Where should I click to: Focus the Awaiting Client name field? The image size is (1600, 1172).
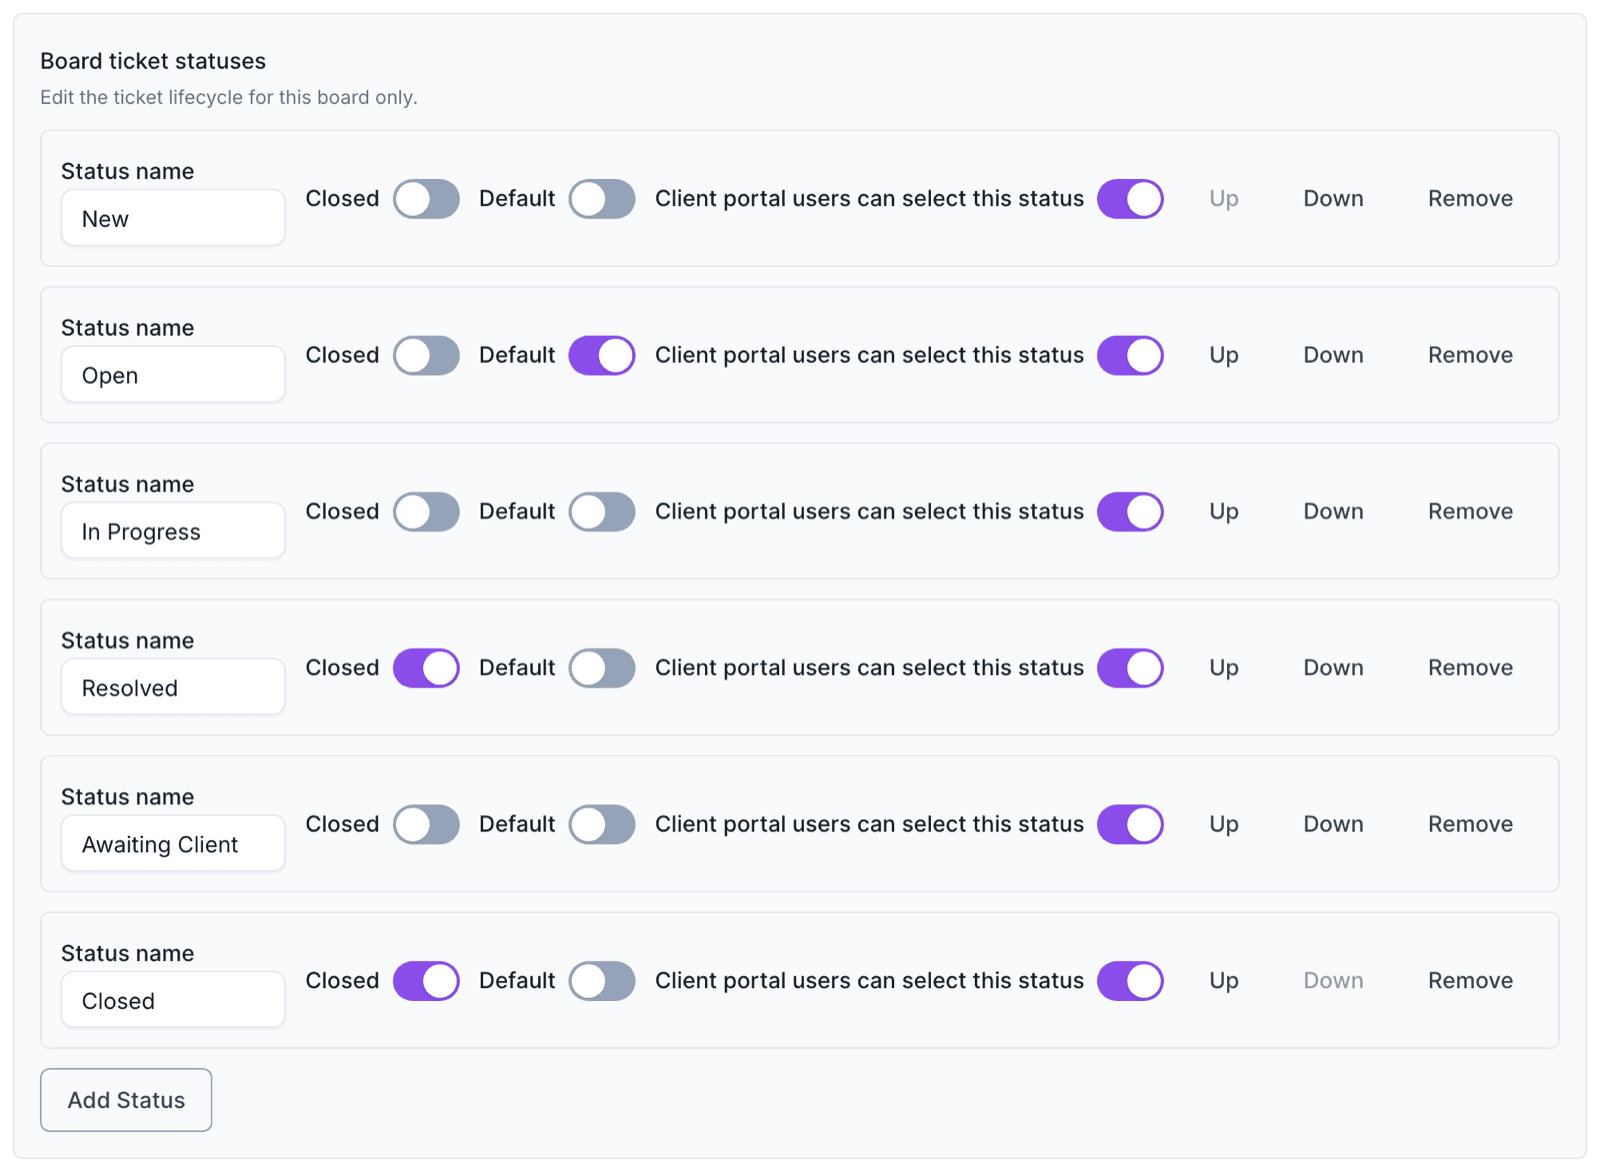click(x=173, y=843)
